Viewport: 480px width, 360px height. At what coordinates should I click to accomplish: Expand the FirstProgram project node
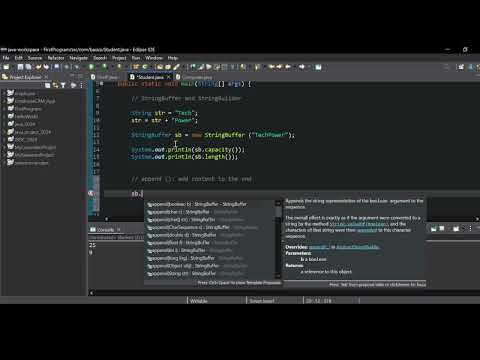[4, 109]
